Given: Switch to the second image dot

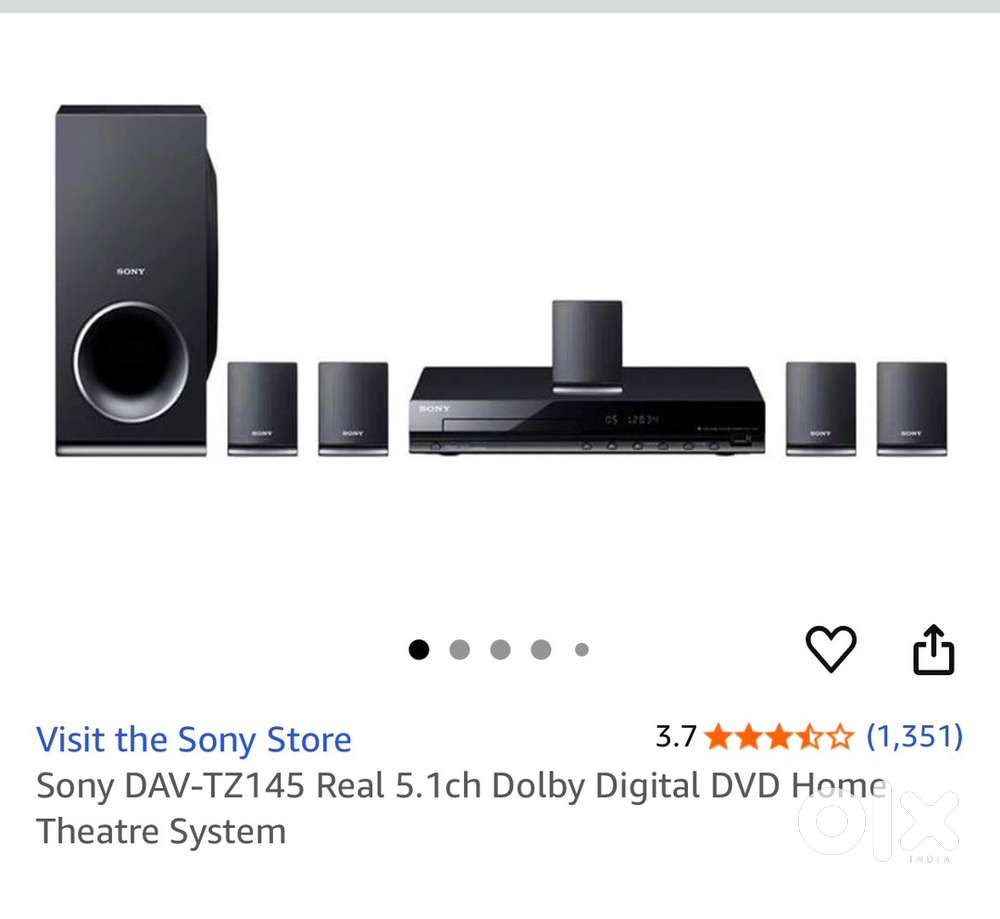Looking at the screenshot, I should point(460,650).
